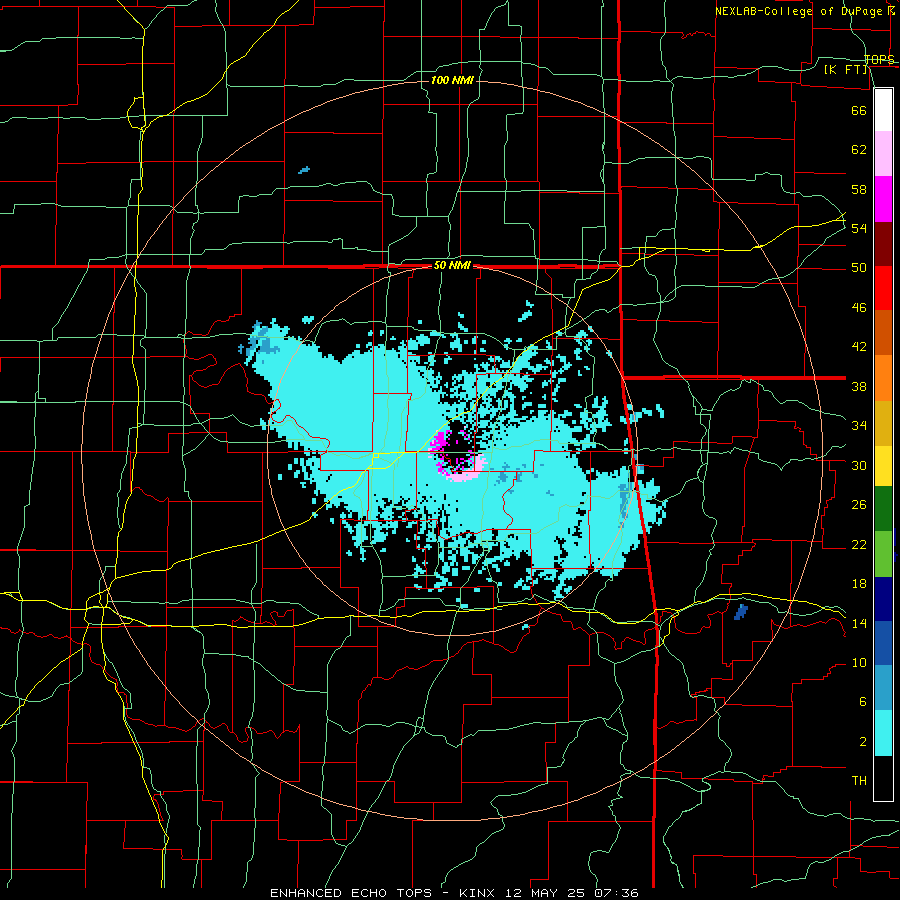Click the cyan legend color swatch
This screenshot has width=900, height=900.
tap(883, 733)
